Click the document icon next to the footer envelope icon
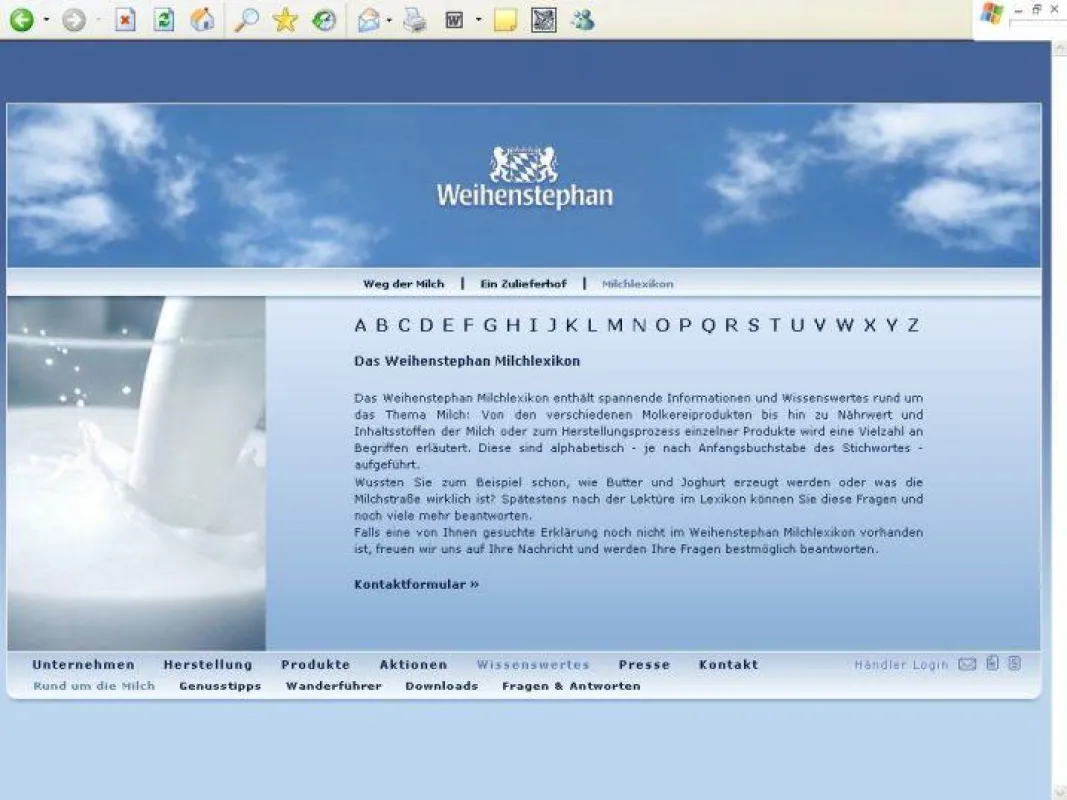The image size is (1067, 800). coord(993,663)
